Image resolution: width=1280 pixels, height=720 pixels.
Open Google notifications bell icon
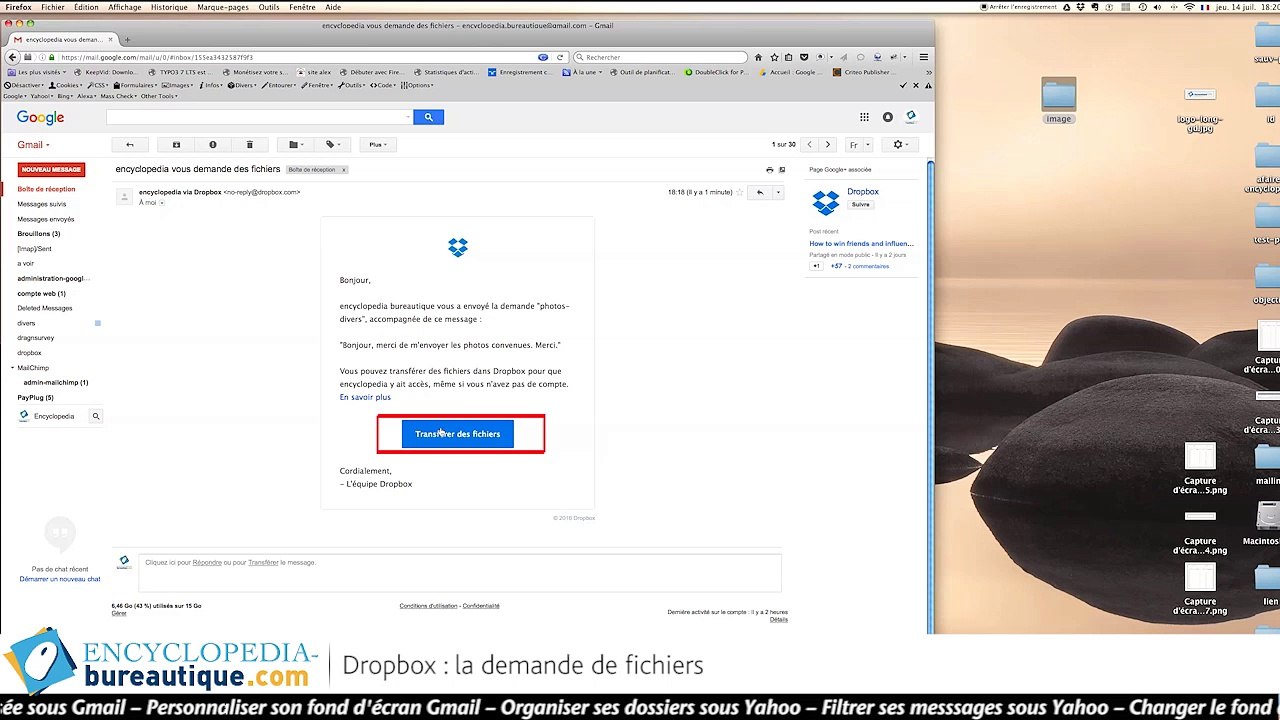tap(887, 117)
